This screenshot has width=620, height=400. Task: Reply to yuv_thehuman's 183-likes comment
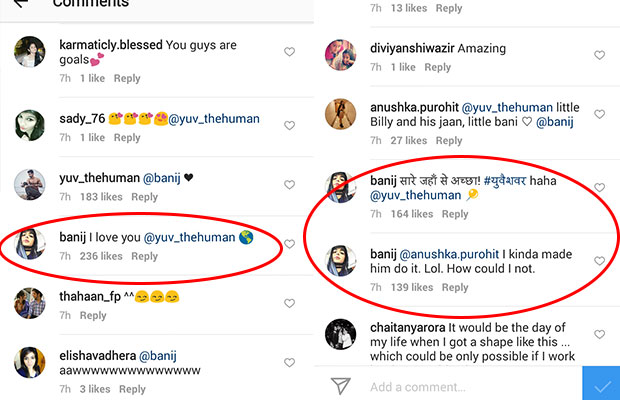(144, 197)
